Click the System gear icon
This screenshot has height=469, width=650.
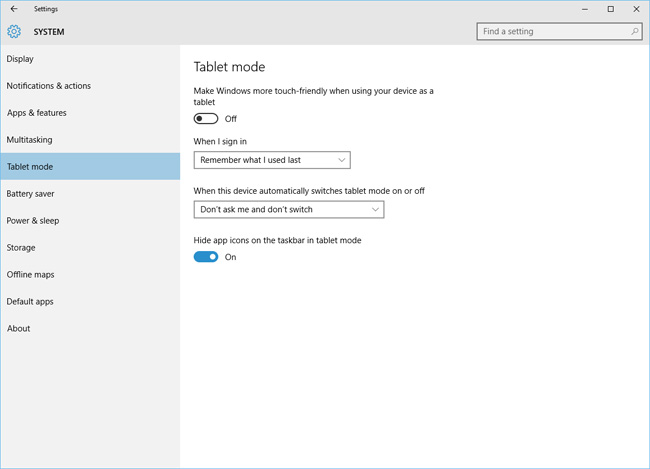[x=14, y=32]
